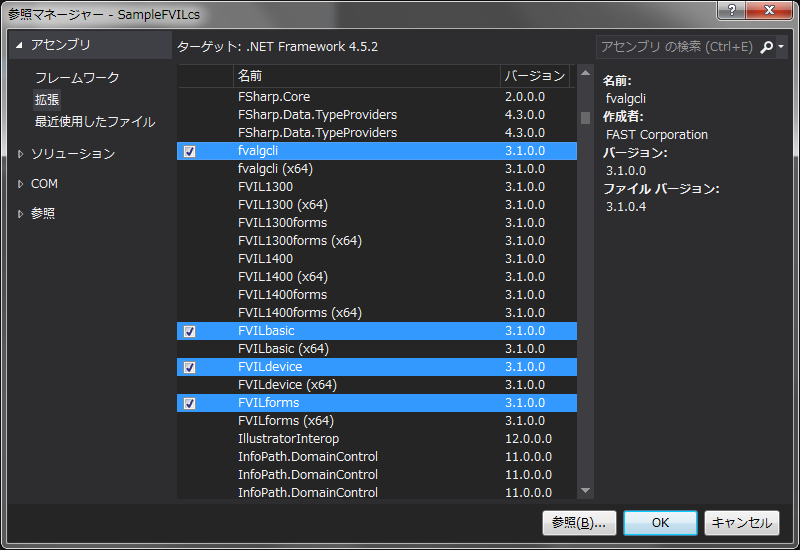Select the FVIL1400forms row
Image resolution: width=800 pixels, height=550 pixels.
(x=377, y=295)
